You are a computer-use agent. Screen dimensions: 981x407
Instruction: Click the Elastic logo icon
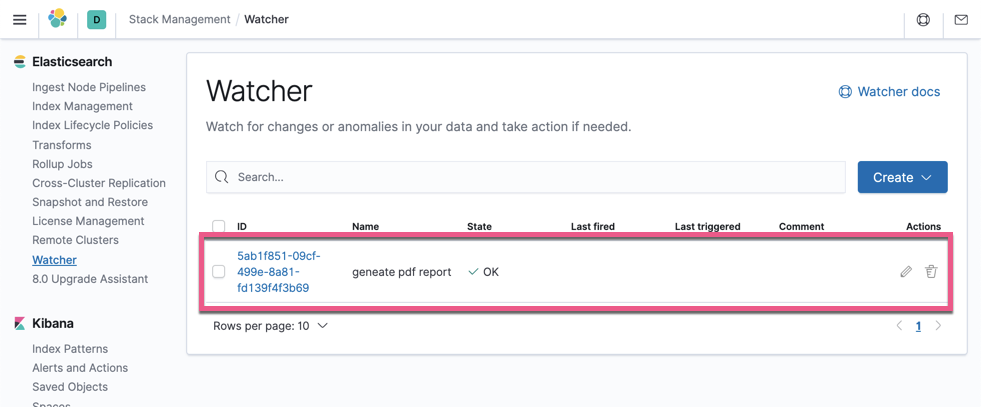click(58, 19)
